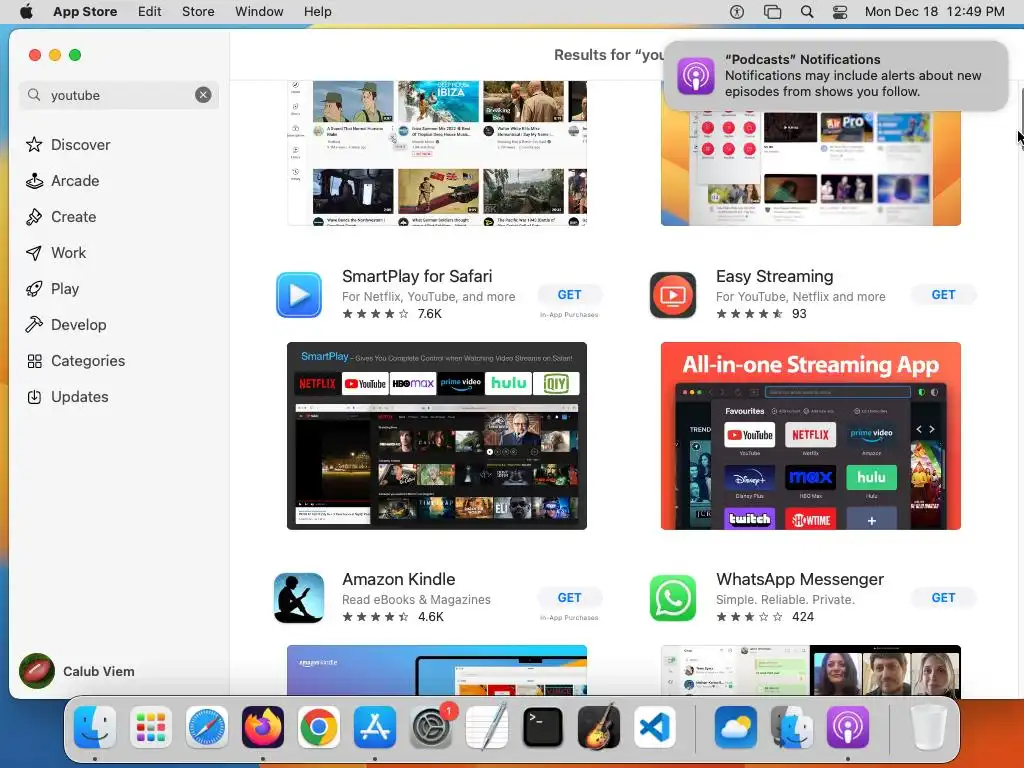The width and height of the screenshot is (1024, 768).
Task: Open SmartPlay screenshot preview
Action: pos(437,436)
